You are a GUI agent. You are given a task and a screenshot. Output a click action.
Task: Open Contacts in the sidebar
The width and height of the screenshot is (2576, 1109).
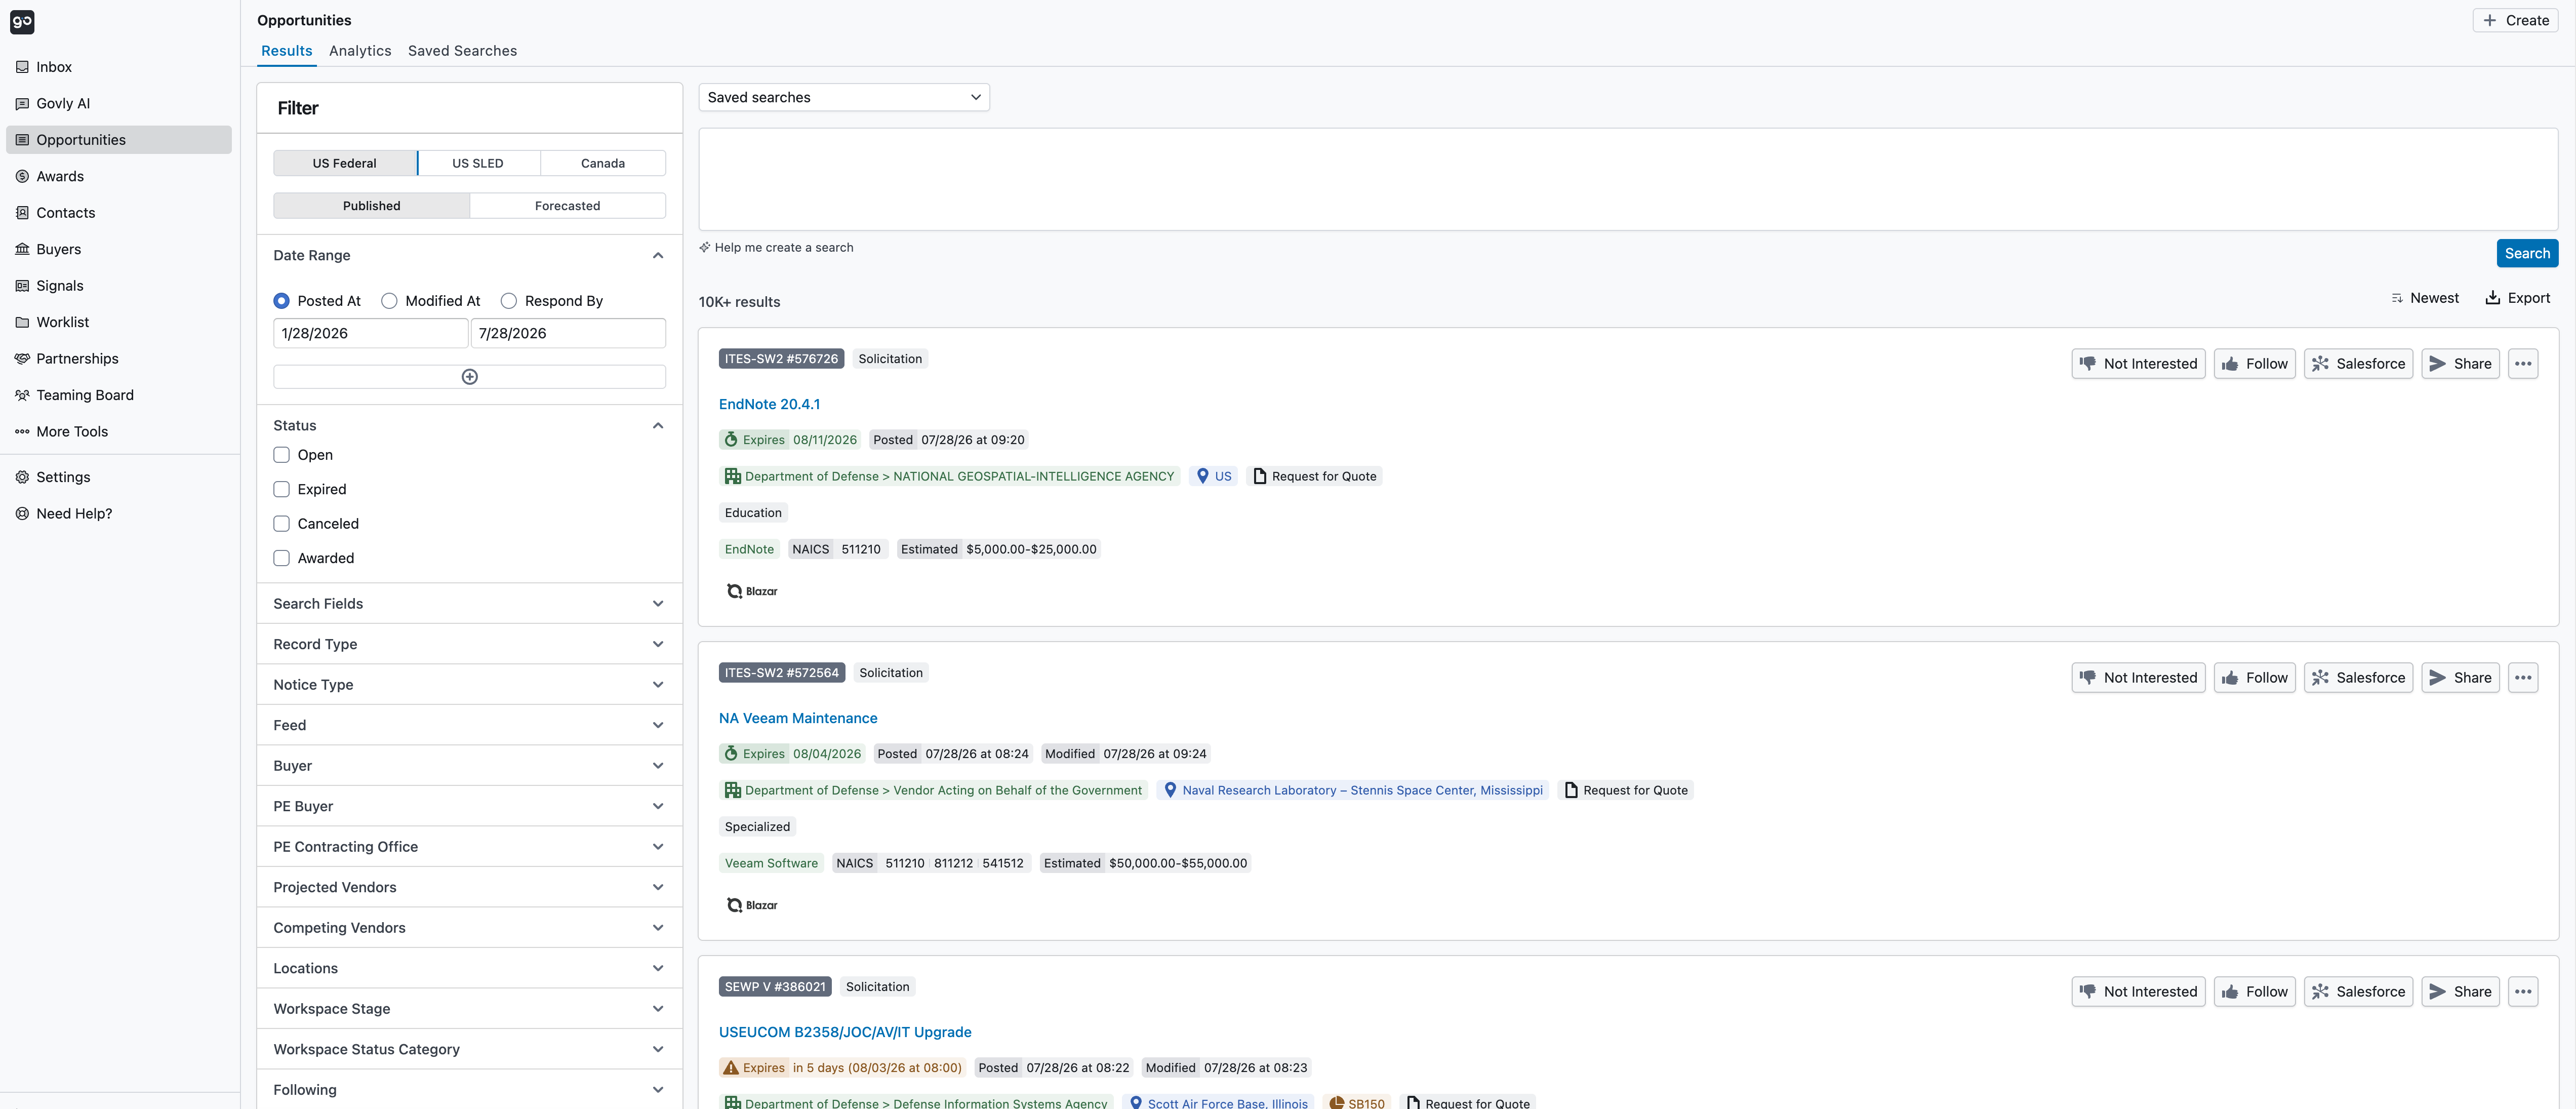pos(118,213)
